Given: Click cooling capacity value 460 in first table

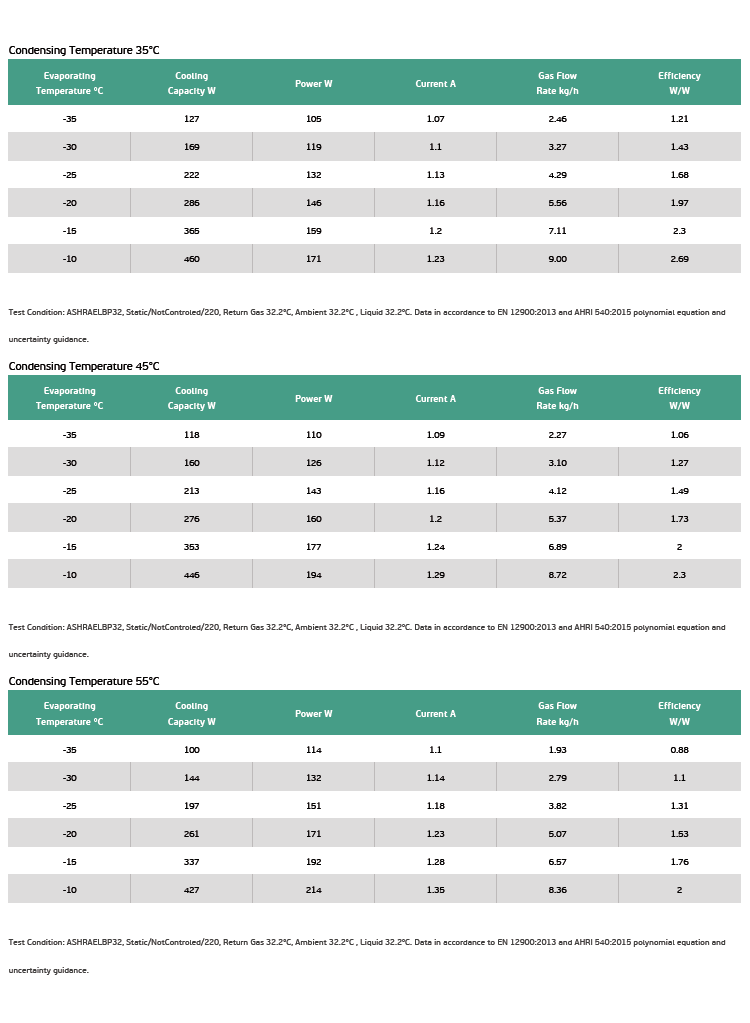Looking at the screenshot, I should 192,259.
